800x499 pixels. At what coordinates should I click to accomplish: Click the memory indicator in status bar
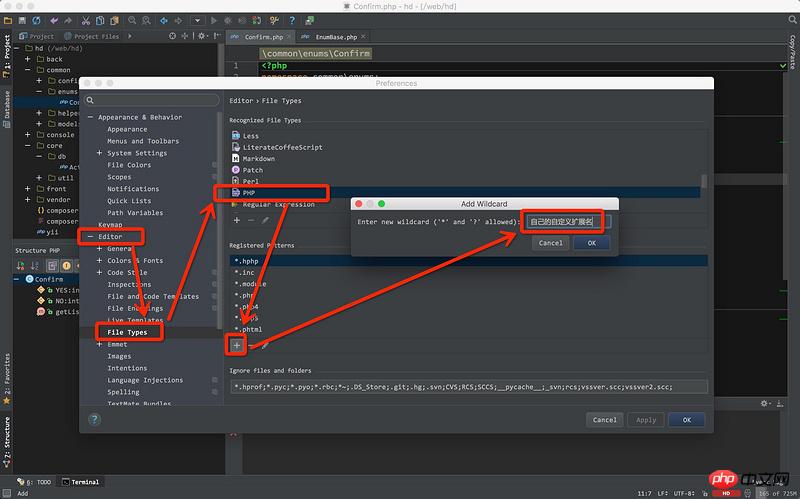(779, 493)
